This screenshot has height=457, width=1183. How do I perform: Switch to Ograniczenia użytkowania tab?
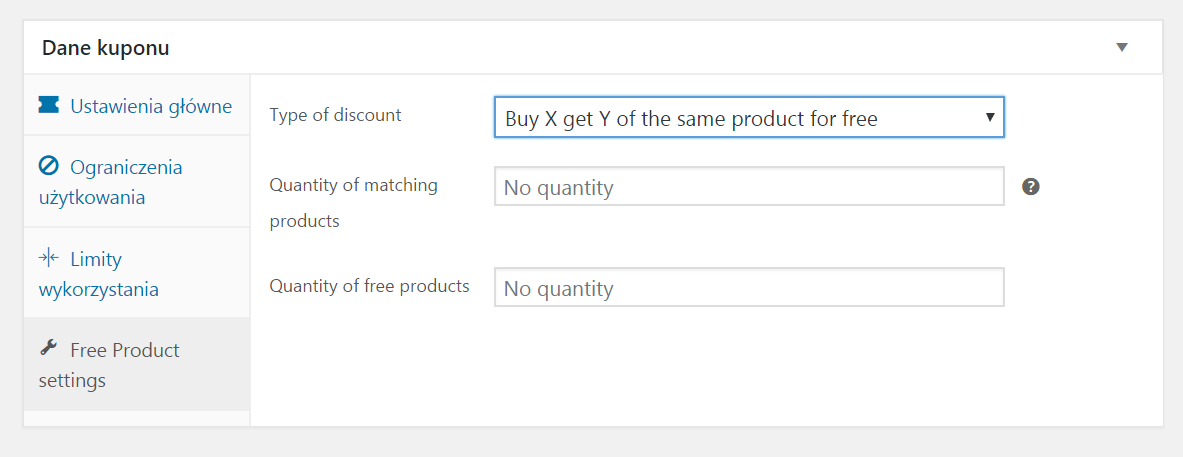(x=137, y=182)
